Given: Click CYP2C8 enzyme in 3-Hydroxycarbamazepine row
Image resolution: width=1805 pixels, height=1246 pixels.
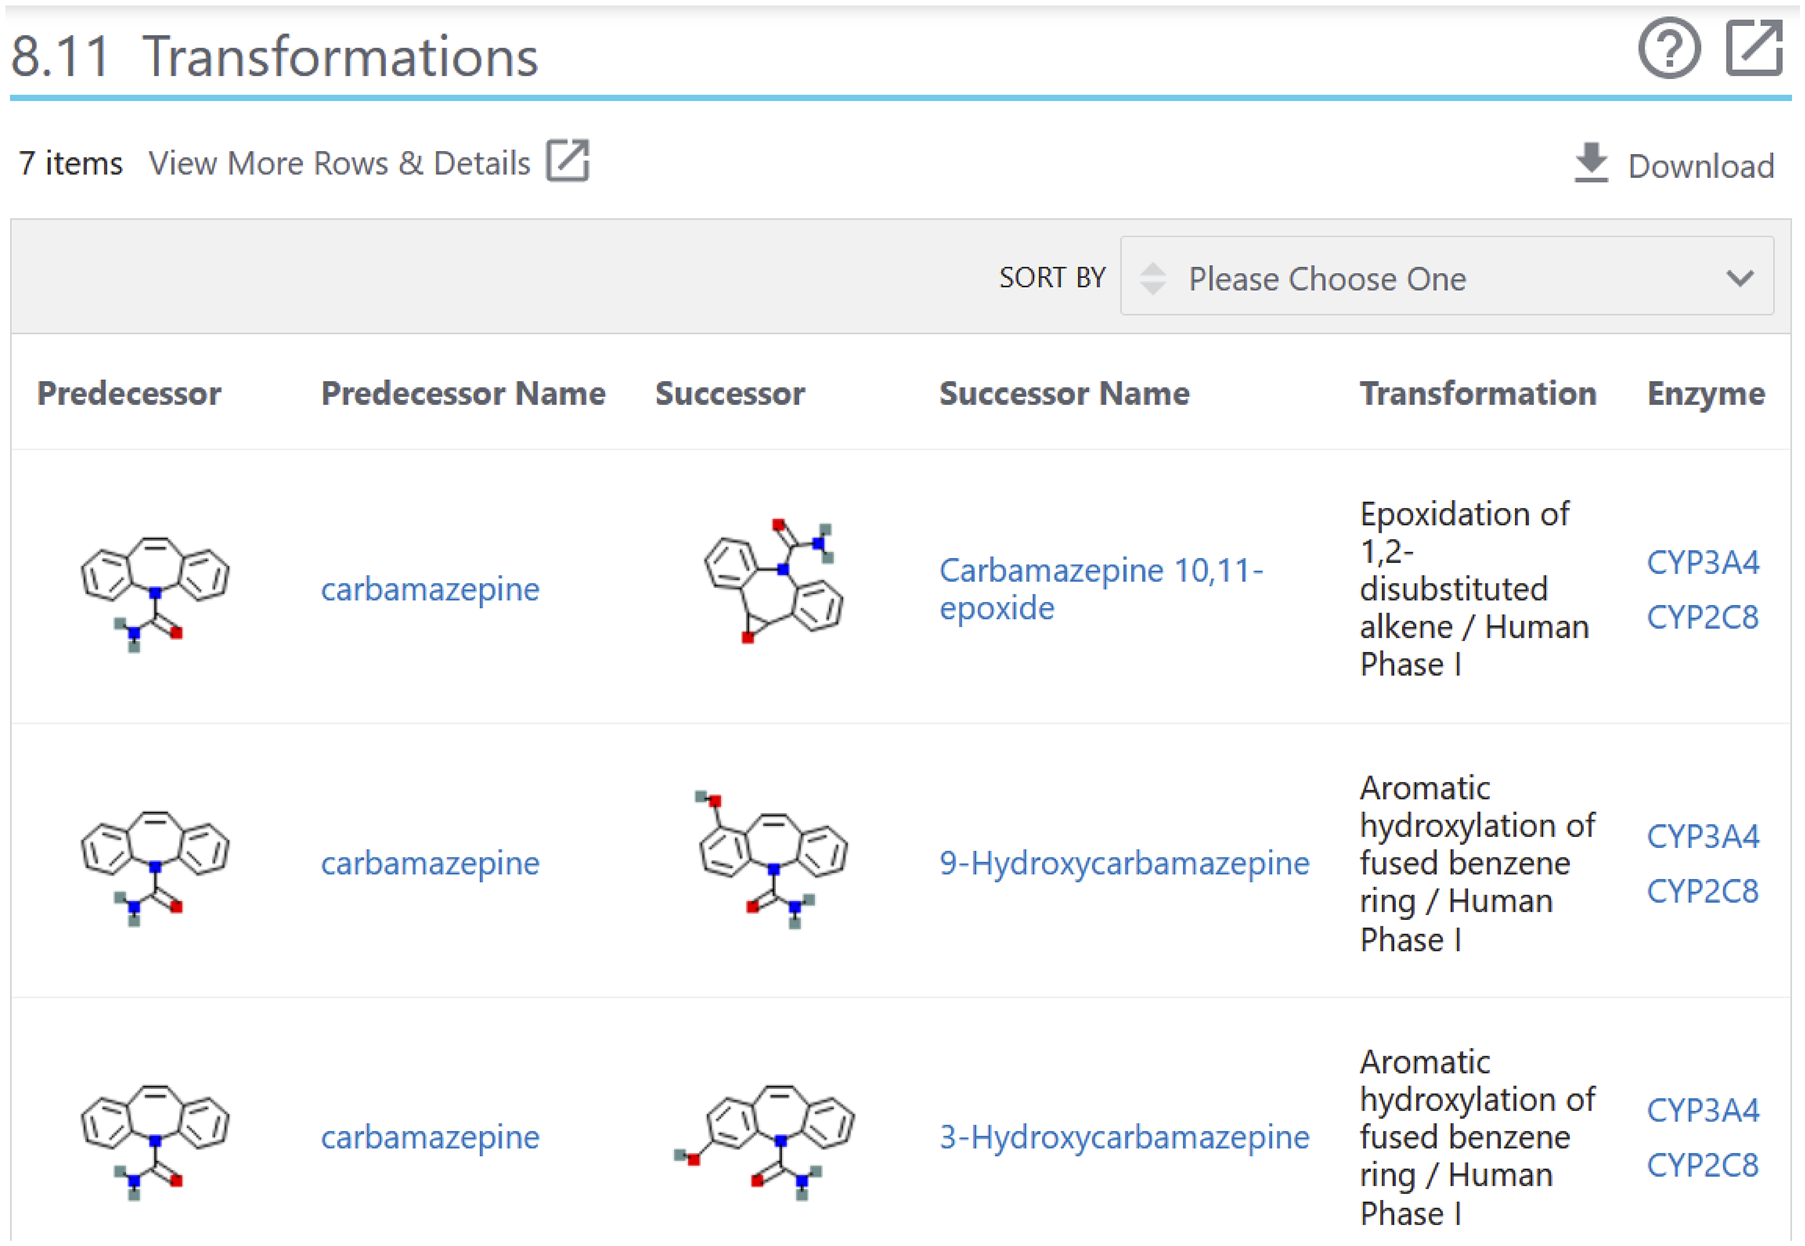Looking at the screenshot, I should click(1702, 1165).
